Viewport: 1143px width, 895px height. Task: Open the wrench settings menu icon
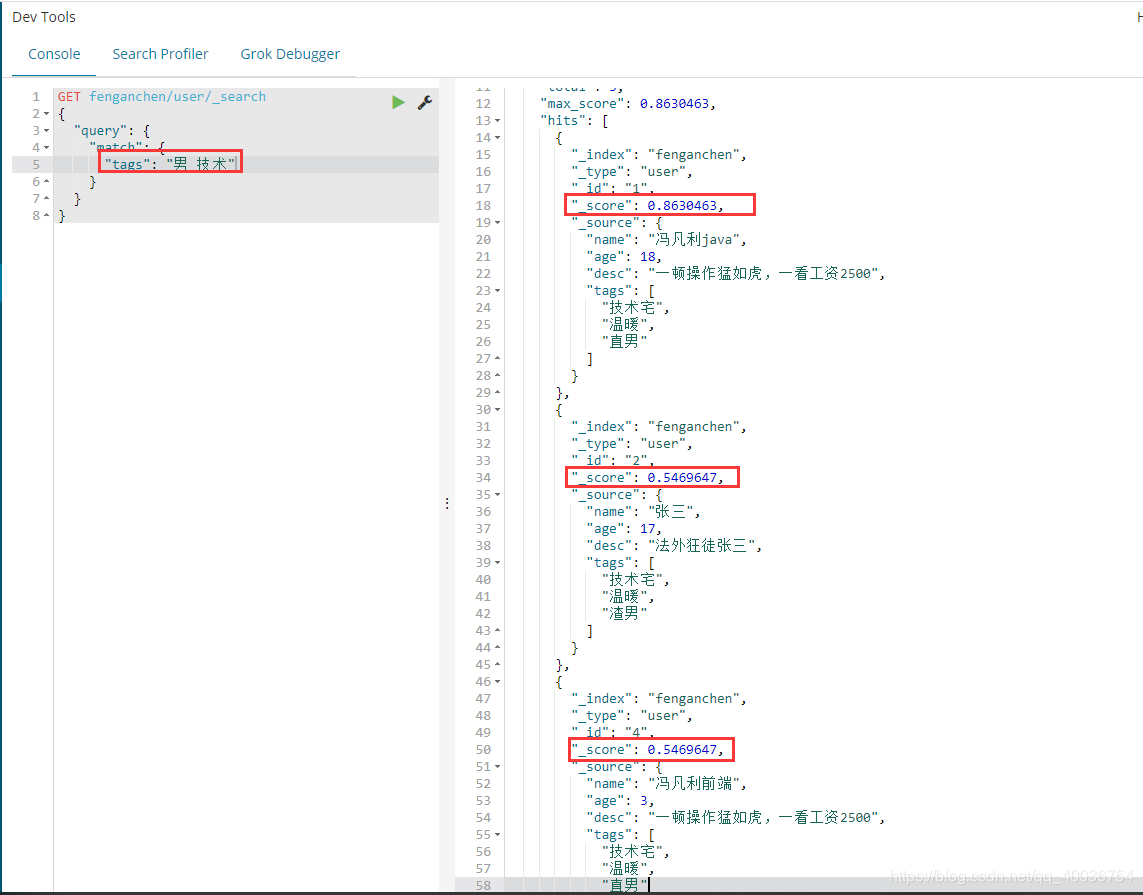pos(425,102)
